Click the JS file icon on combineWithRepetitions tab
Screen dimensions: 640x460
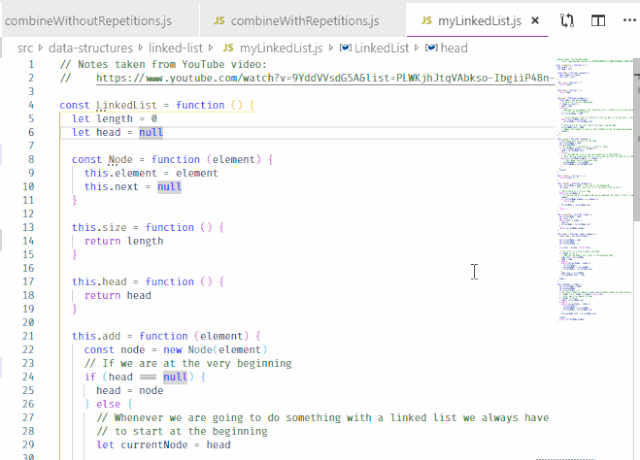219,20
